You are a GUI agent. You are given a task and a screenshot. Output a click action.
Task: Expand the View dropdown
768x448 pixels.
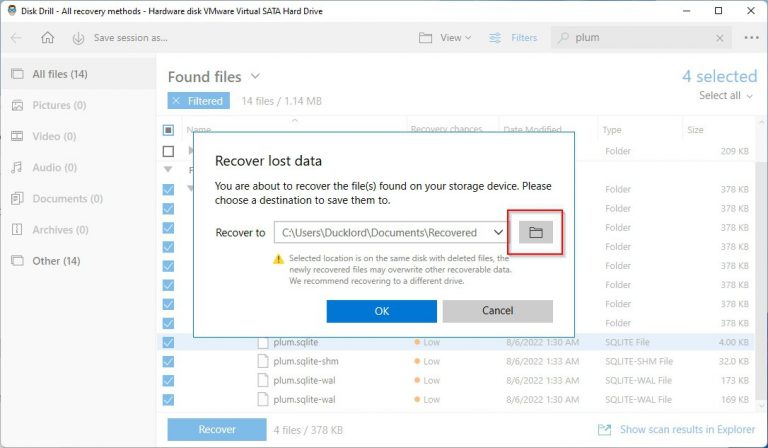pos(456,38)
